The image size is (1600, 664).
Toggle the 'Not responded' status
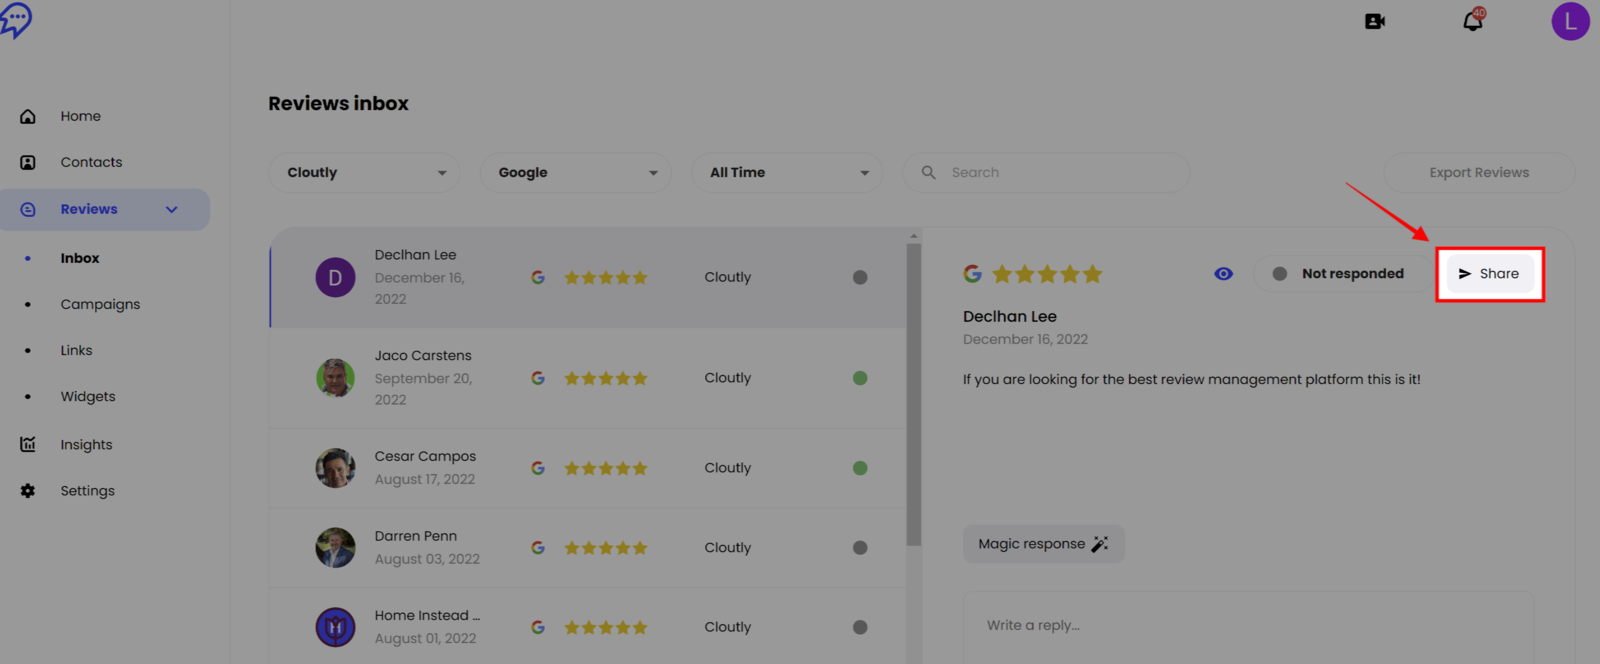click(1340, 274)
